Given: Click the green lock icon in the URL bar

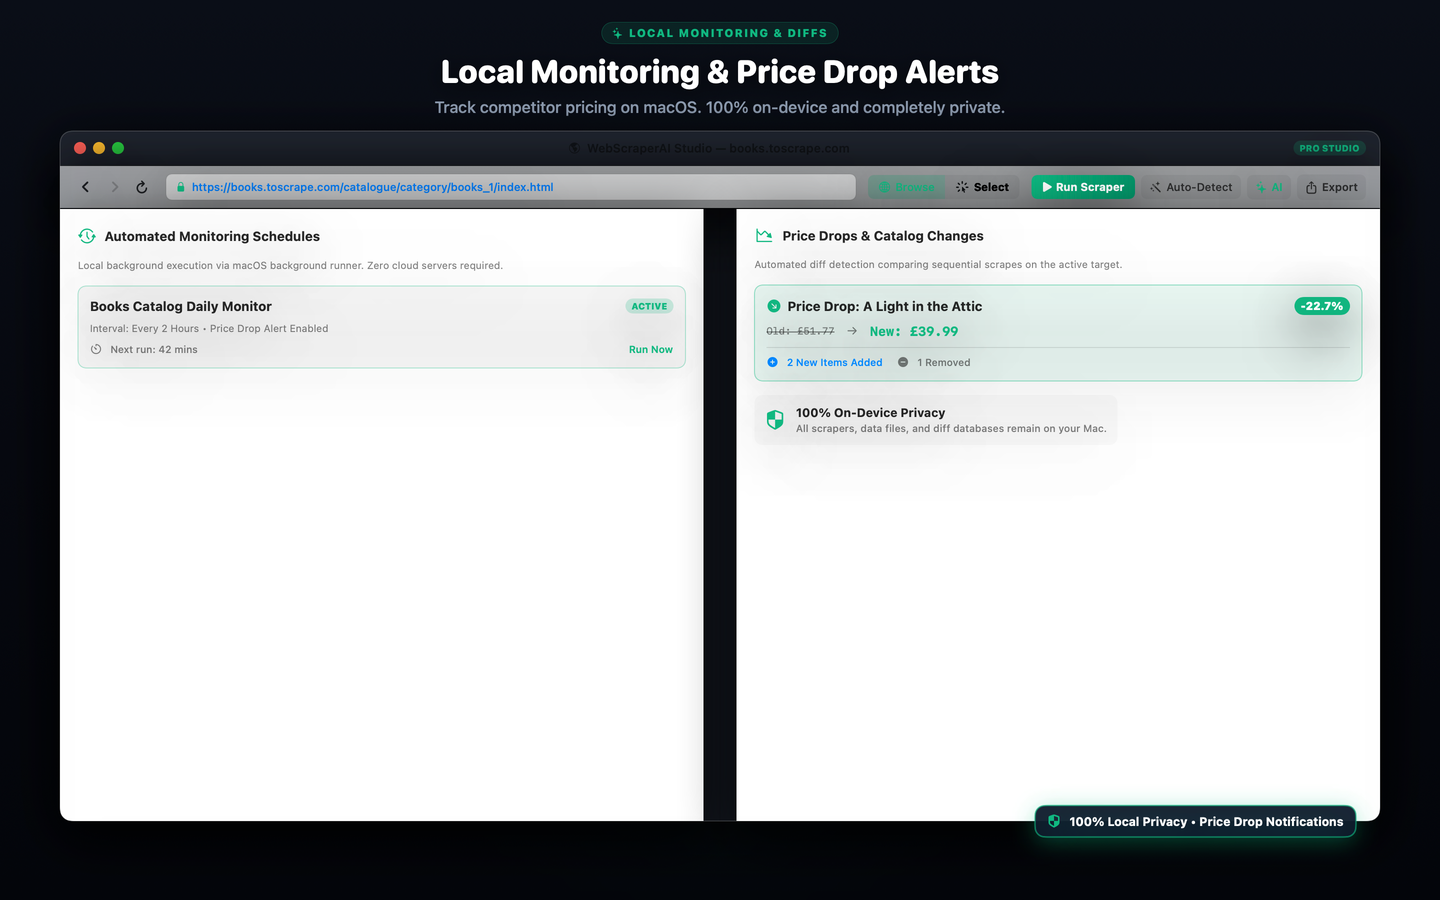Looking at the screenshot, I should [180, 187].
